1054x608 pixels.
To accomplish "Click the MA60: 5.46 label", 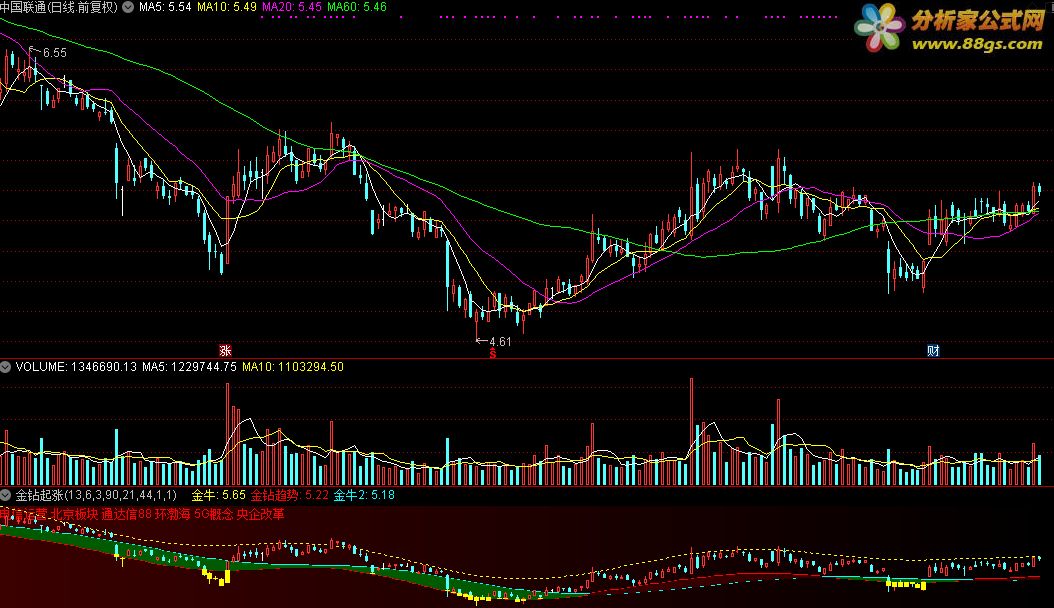I will [x=357, y=7].
